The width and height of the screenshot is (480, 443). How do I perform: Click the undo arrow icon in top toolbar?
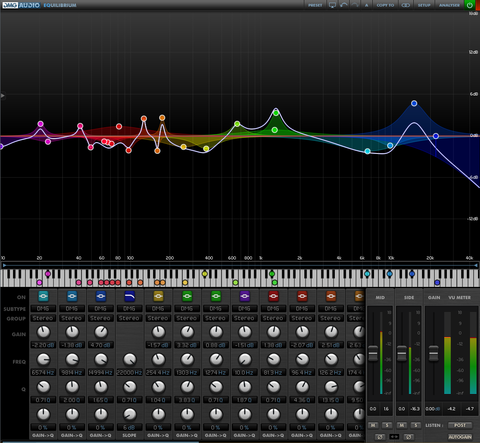[344, 5]
